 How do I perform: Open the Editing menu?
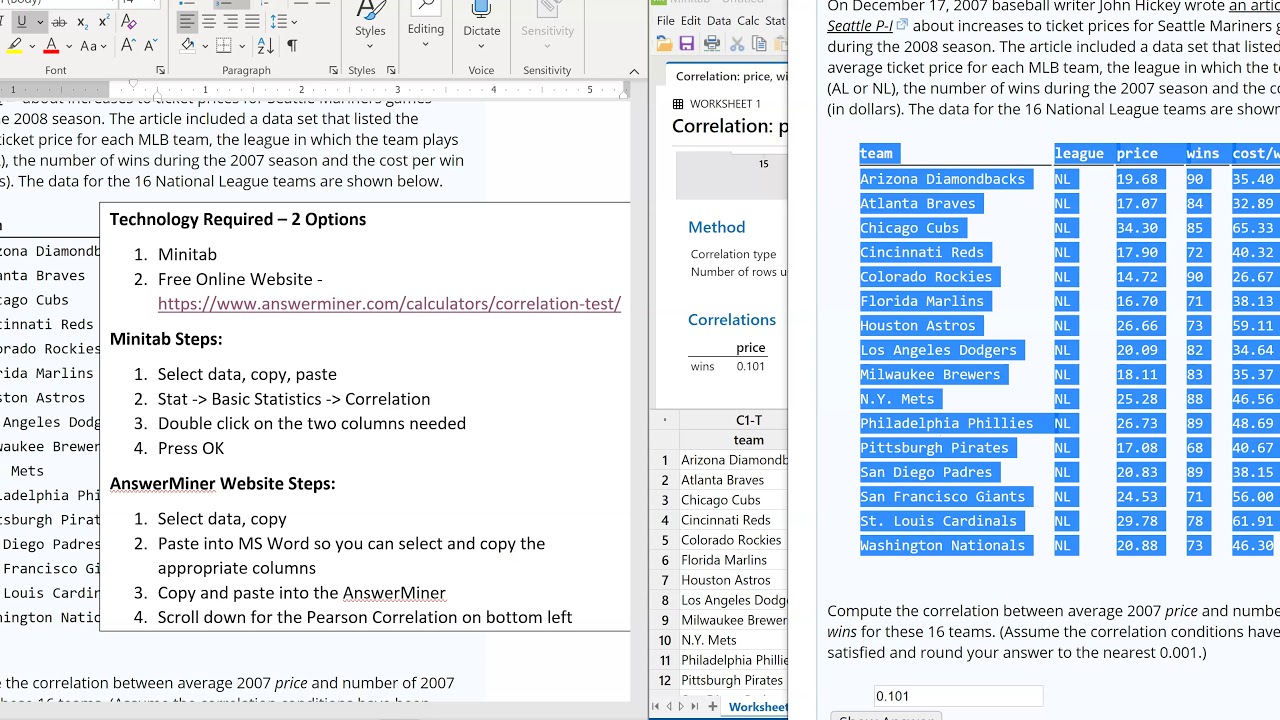click(x=426, y=23)
